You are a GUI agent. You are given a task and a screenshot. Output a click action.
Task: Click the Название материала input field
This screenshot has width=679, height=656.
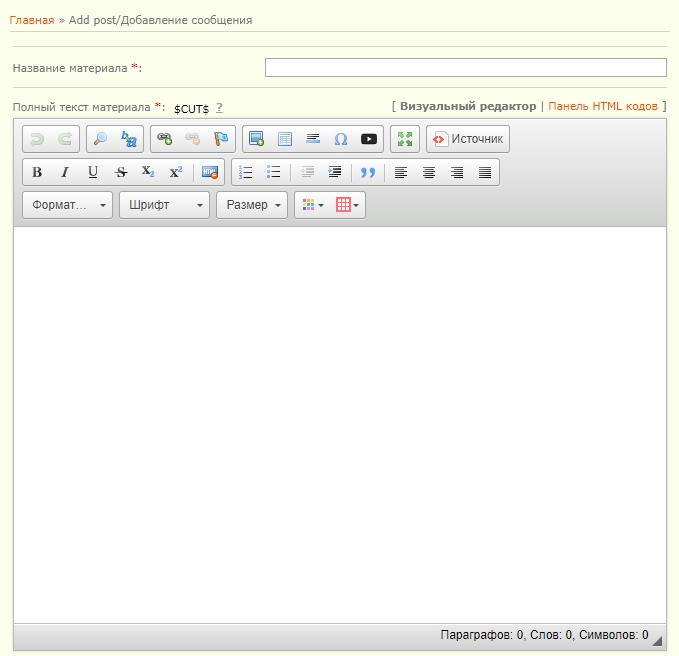coord(465,68)
